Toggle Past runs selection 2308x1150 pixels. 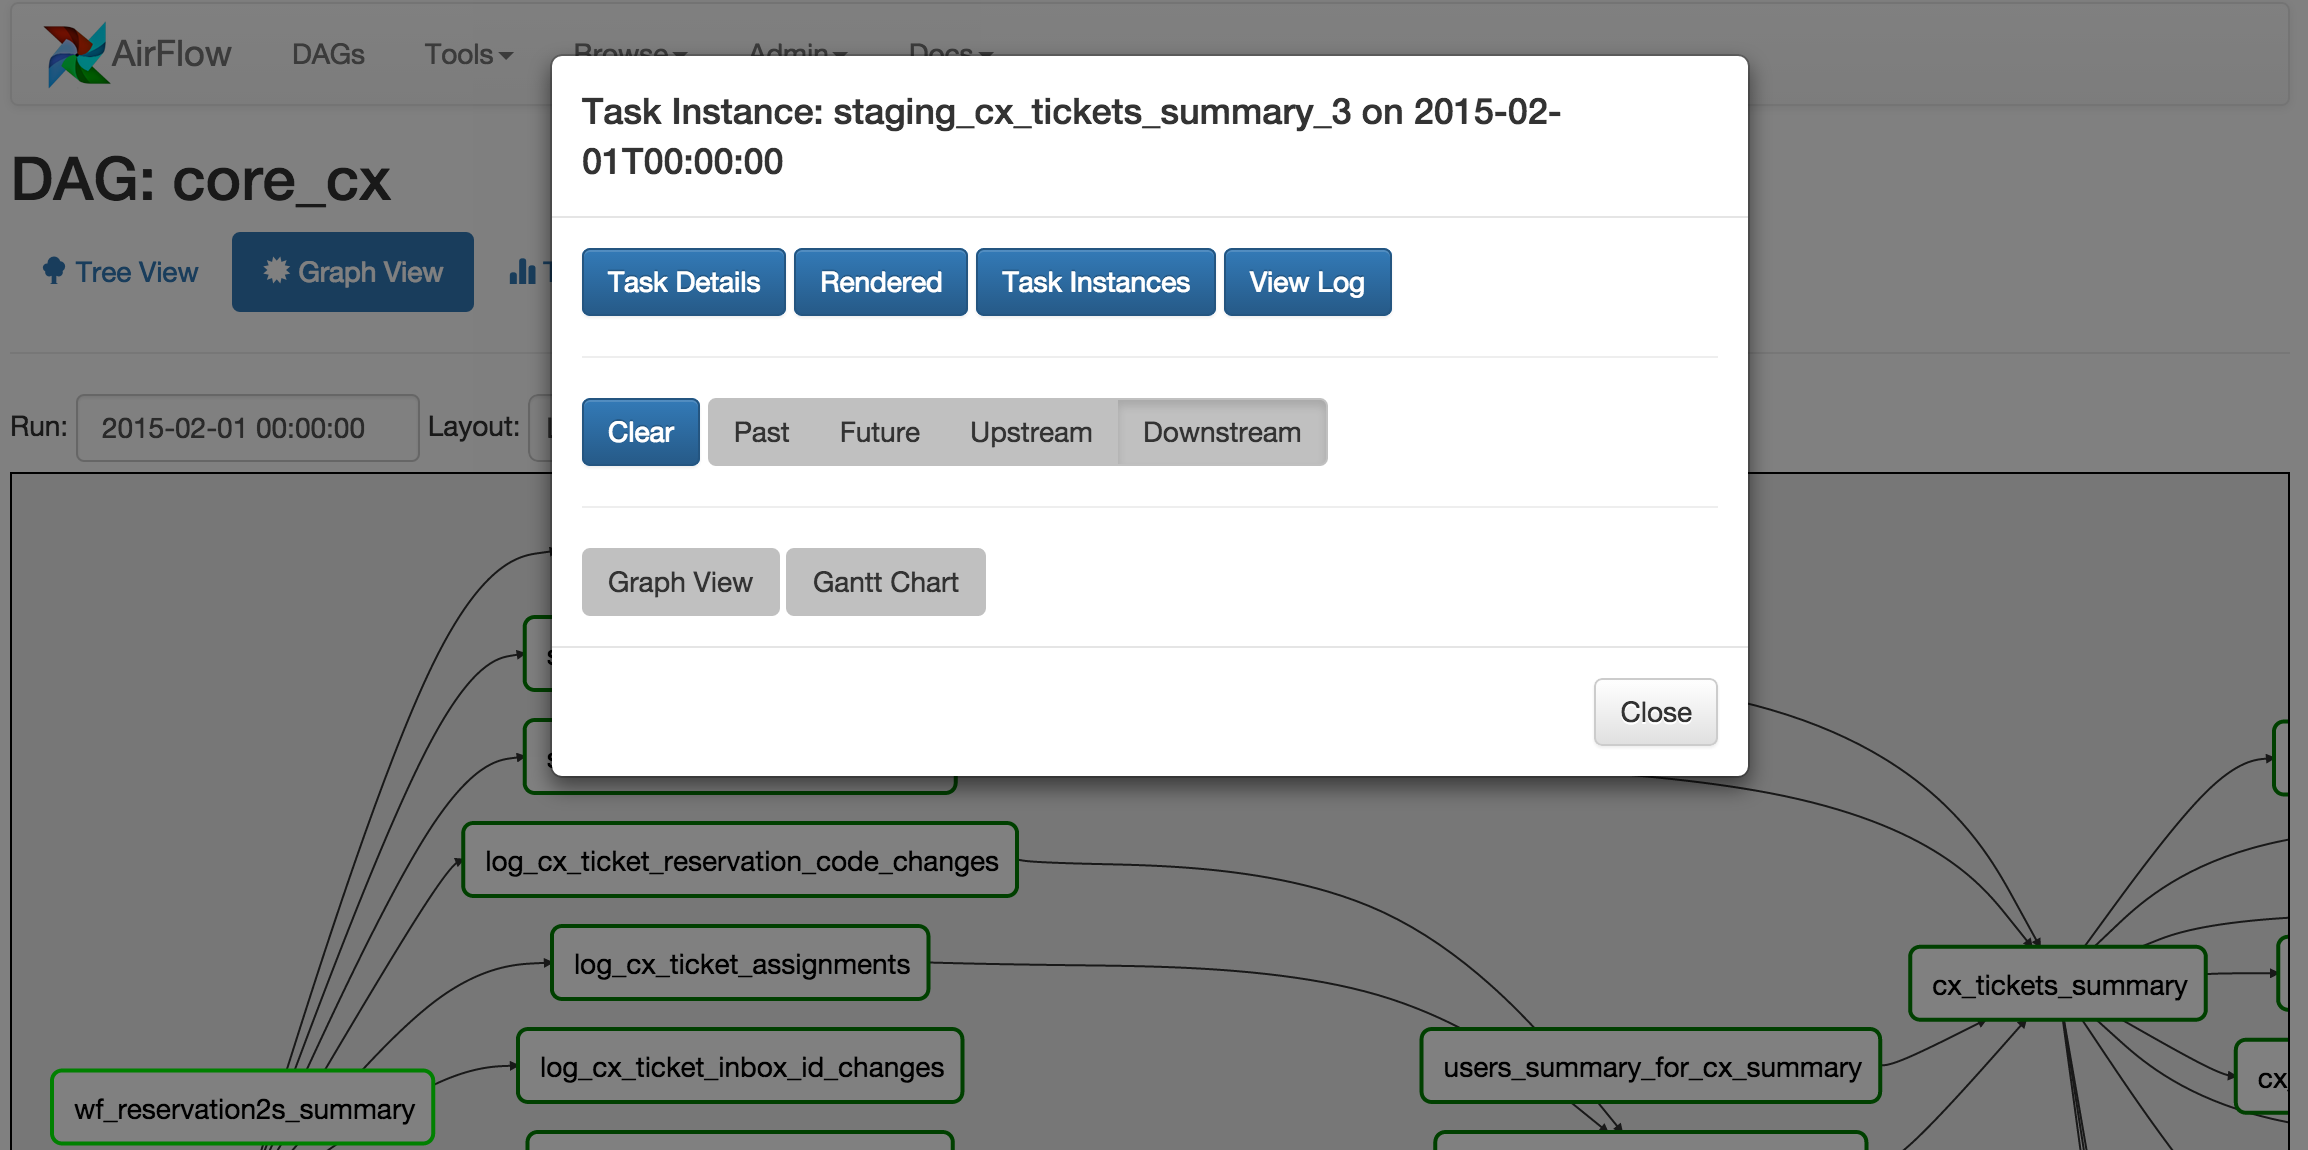761,433
